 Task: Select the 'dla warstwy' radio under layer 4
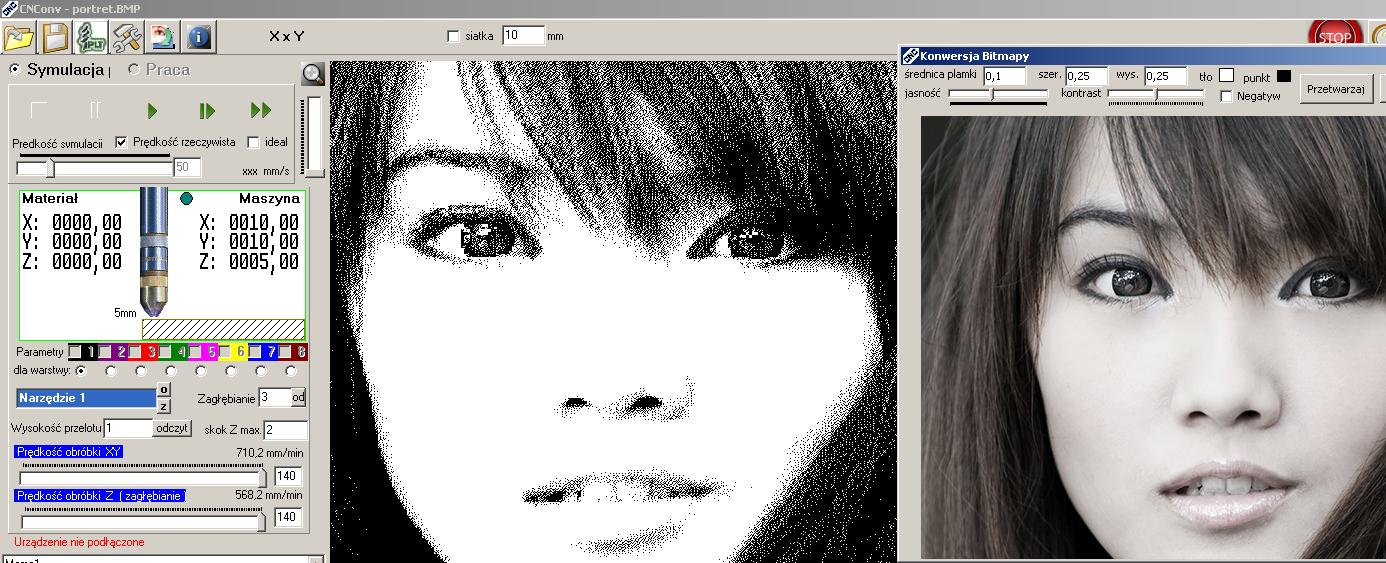click(x=171, y=371)
